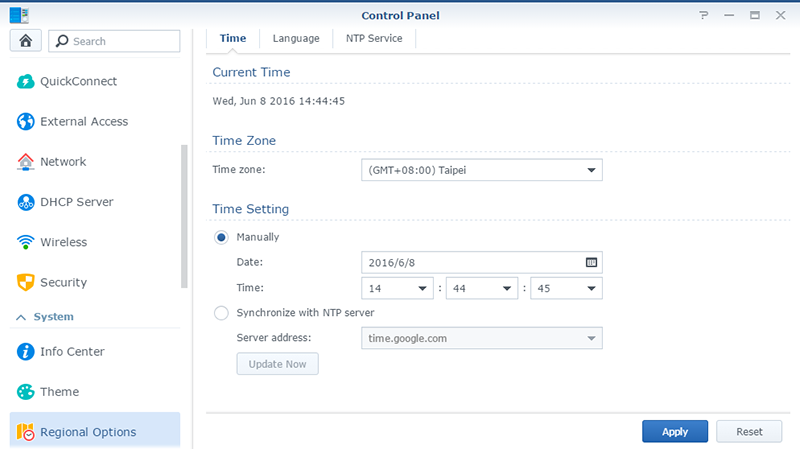Viewport: 800px width, 449px height.
Task: Open DHCP Server icon
Action: click(x=26, y=202)
